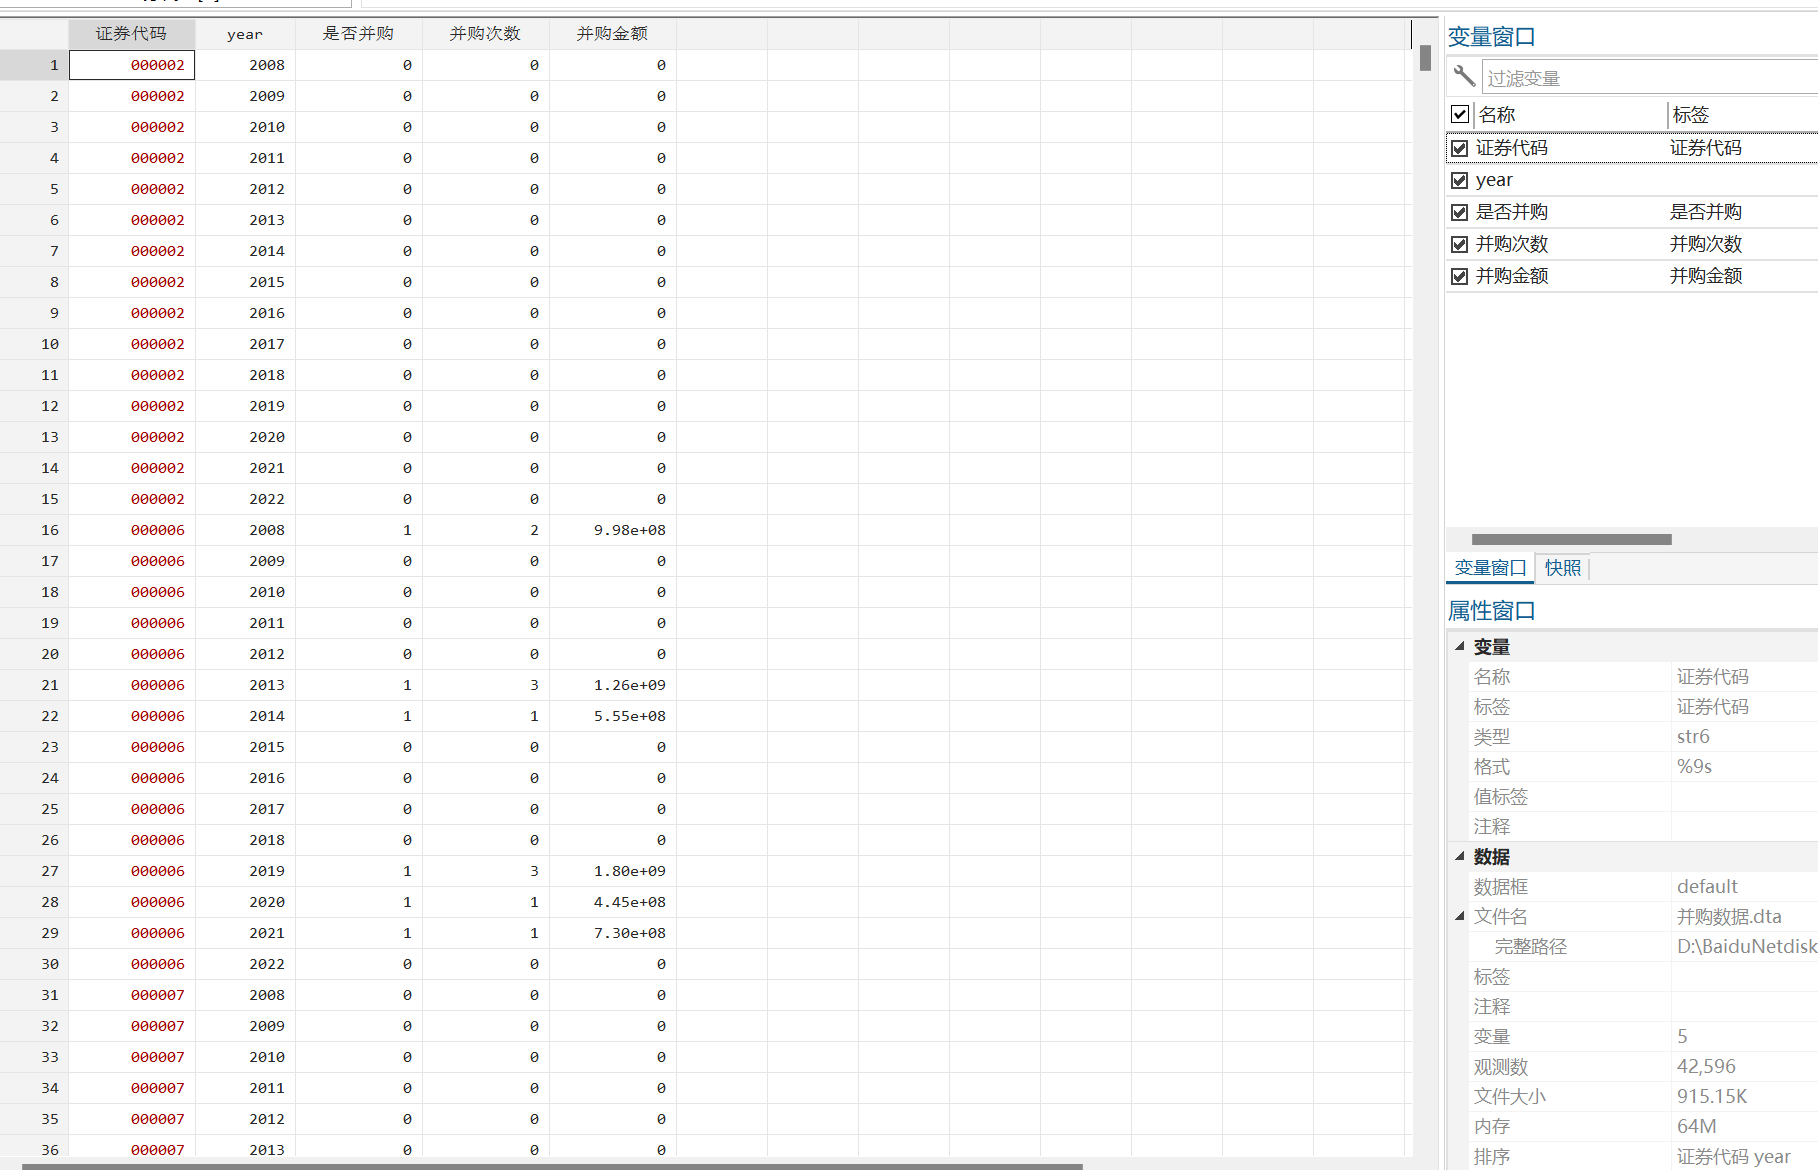
Task: Click the 过滤变量 filter input field
Action: (x=1648, y=77)
